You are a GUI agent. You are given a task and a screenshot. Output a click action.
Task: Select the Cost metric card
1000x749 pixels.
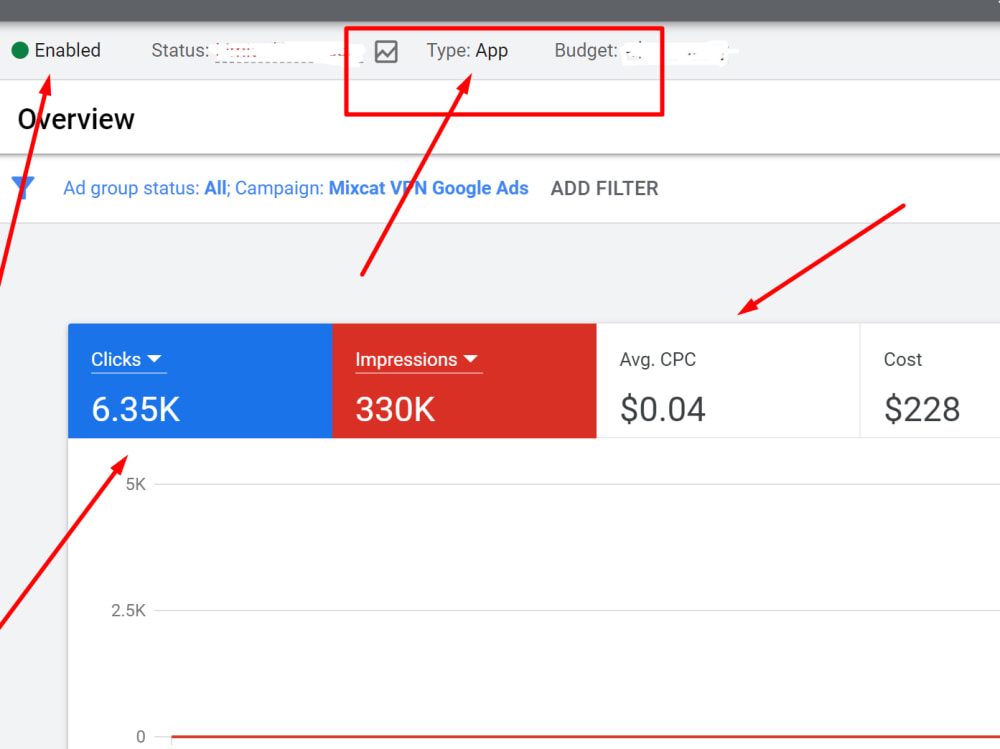click(x=930, y=381)
